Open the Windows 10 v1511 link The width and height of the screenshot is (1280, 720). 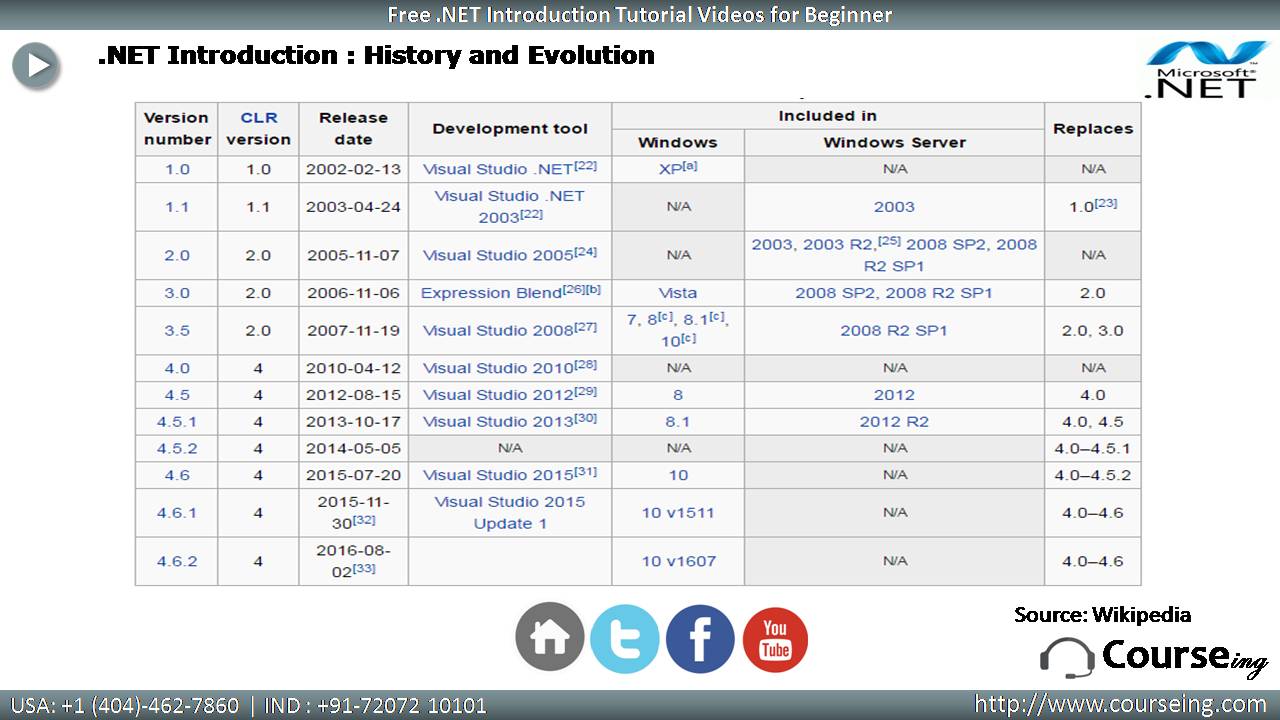tap(678, 513)
